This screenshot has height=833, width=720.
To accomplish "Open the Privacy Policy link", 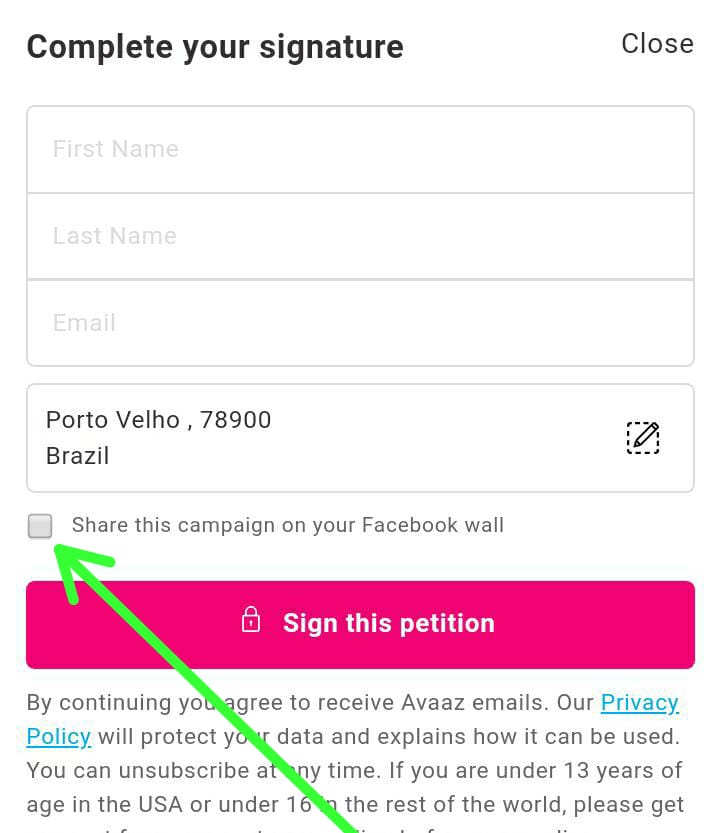I will 639,703.
